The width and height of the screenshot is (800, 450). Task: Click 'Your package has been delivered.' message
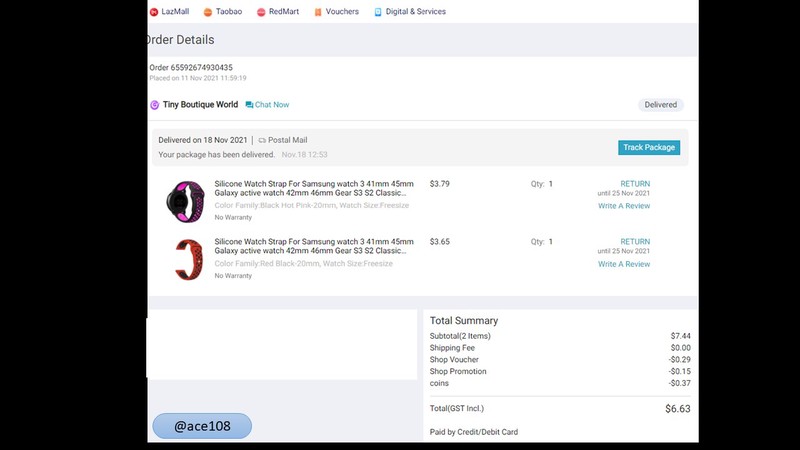[x=216, y=155]
